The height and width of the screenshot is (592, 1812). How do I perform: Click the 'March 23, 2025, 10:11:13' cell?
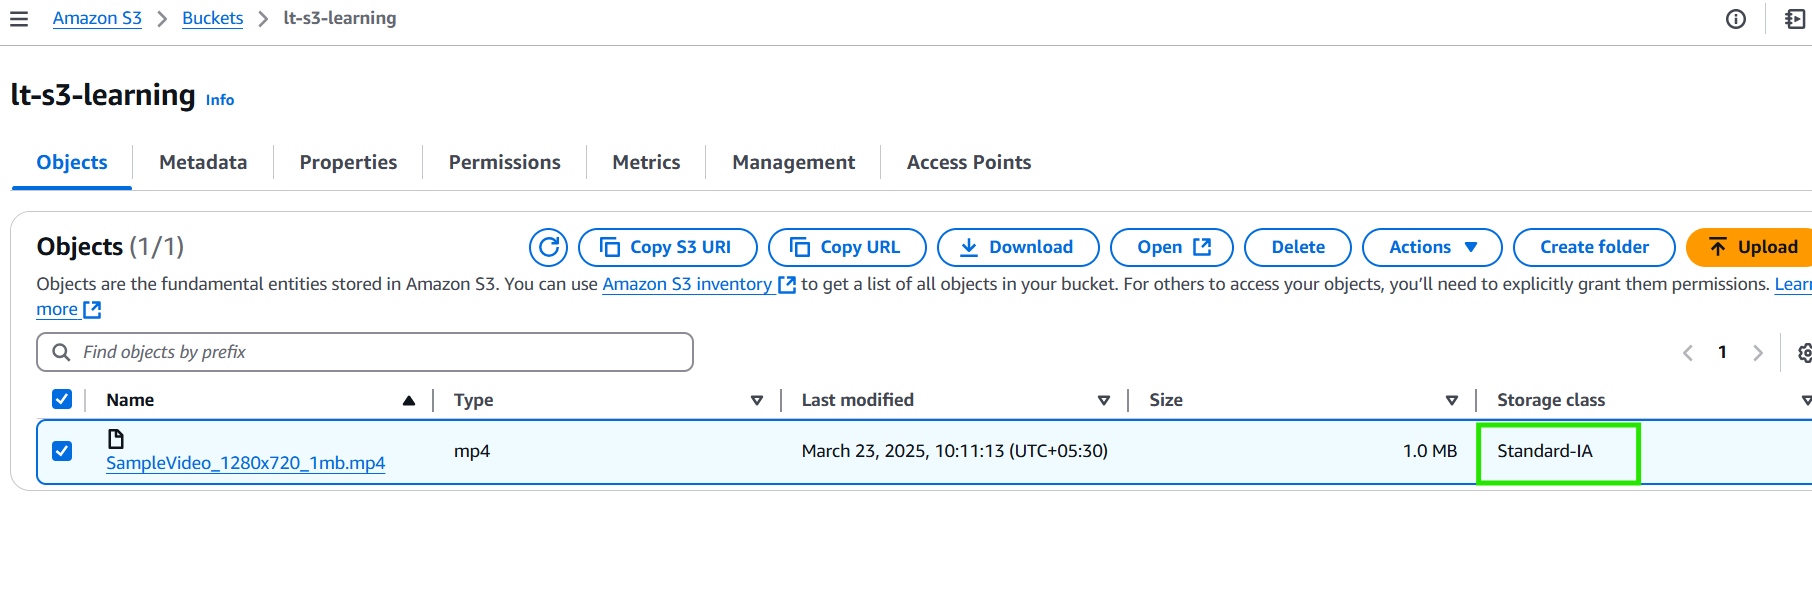tap(954, 451)
